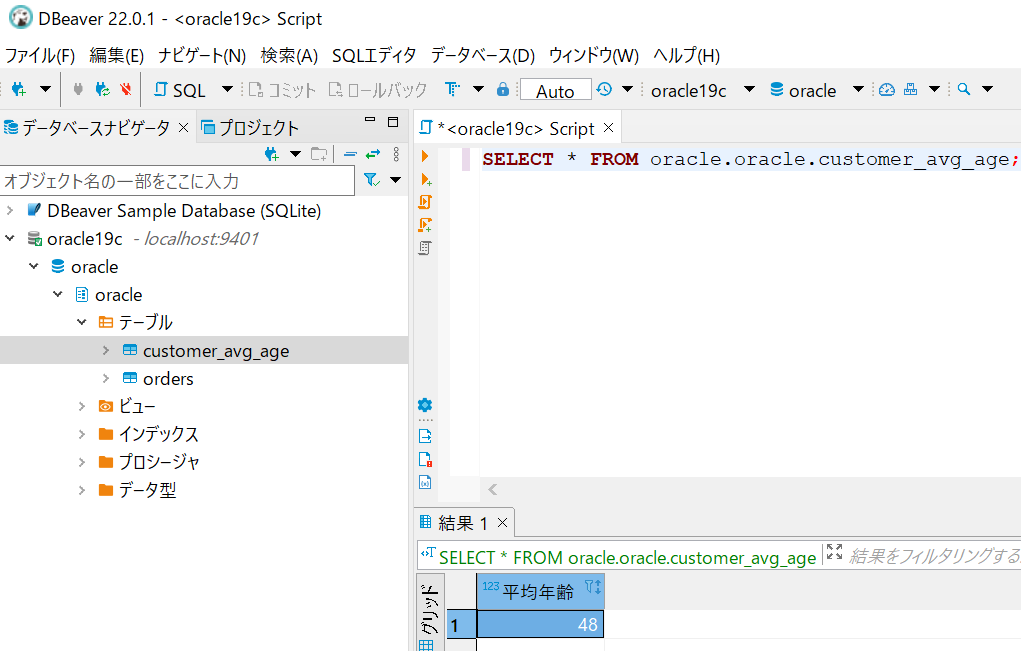
Task: Open the ウィンドウ(W) menu
Action: tap(594, 55)
